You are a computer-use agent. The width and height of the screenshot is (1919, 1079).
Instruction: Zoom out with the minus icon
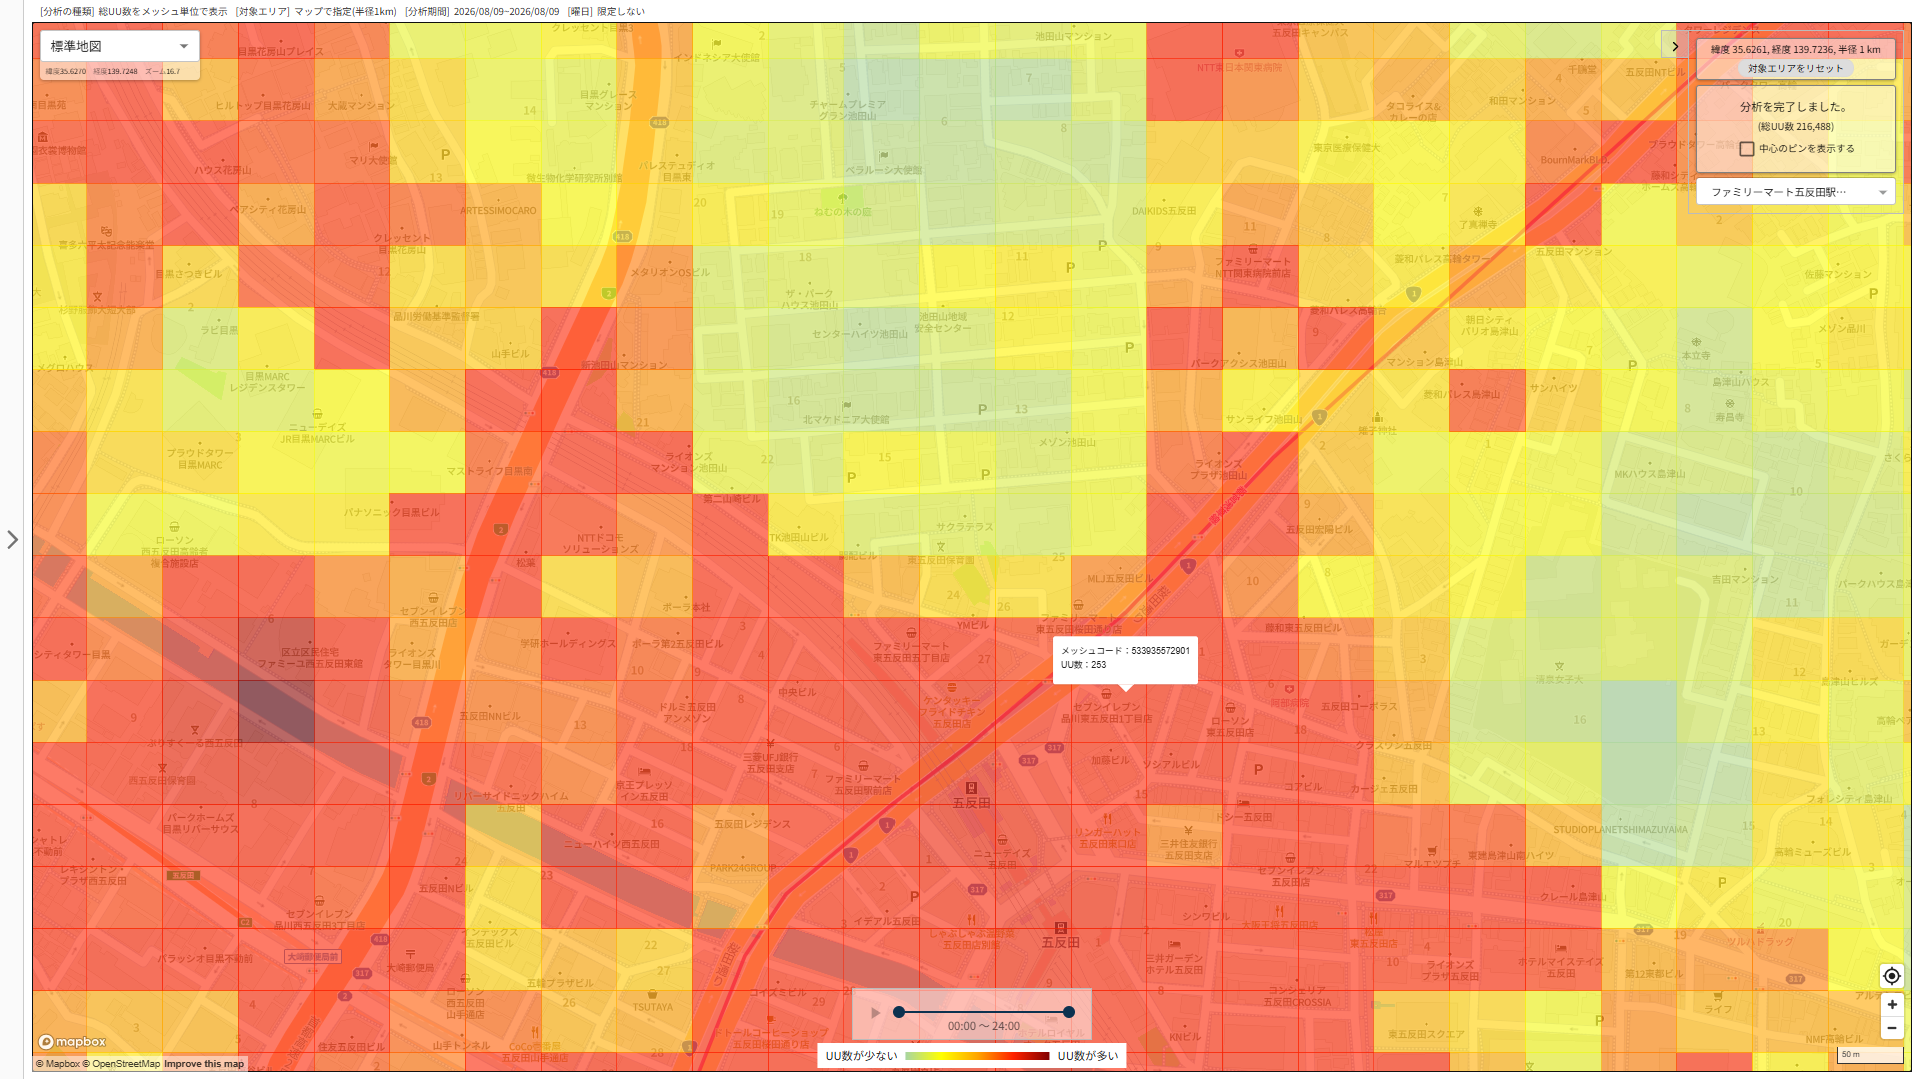click(1891, 1028)
